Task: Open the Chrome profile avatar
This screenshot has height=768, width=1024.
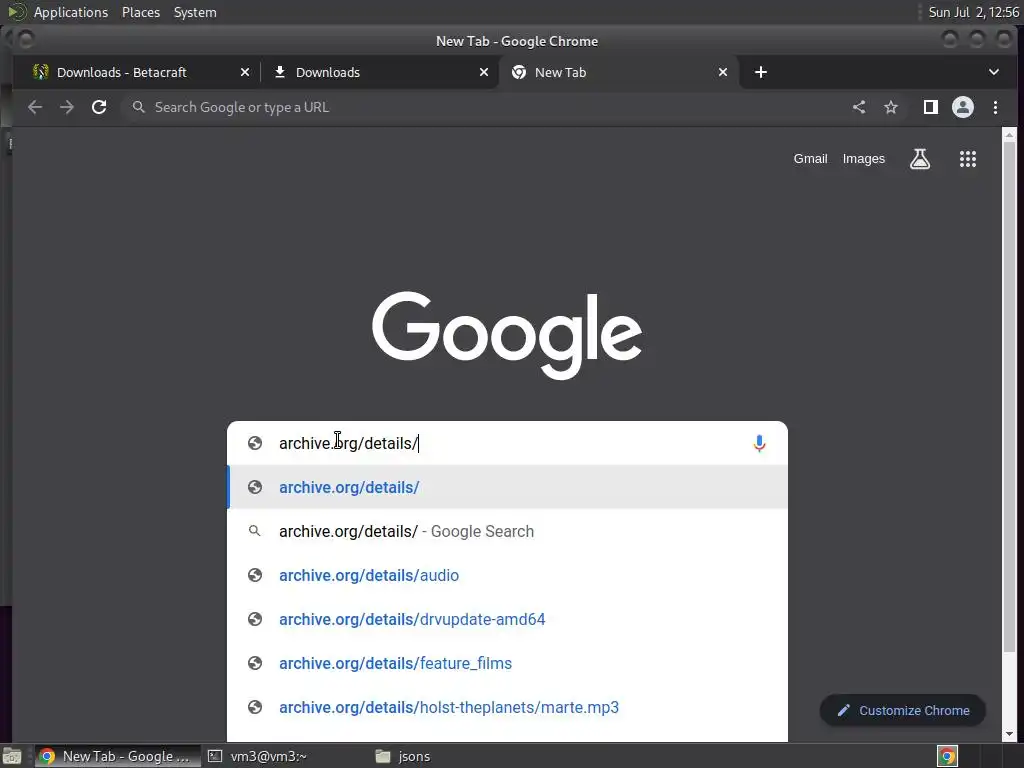Action: tap(963, 107)
